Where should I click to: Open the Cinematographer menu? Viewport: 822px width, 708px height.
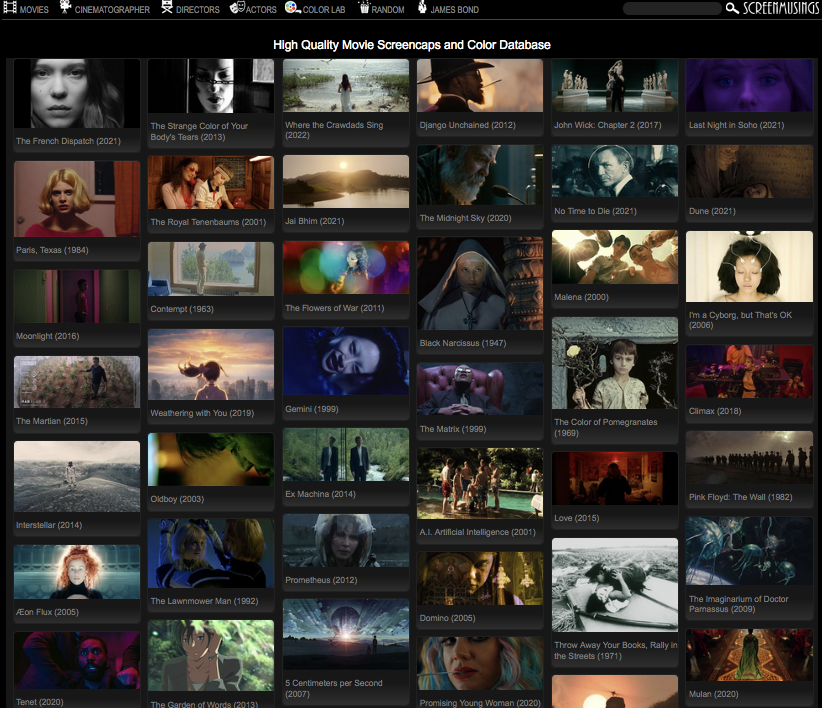click(112, 10)
